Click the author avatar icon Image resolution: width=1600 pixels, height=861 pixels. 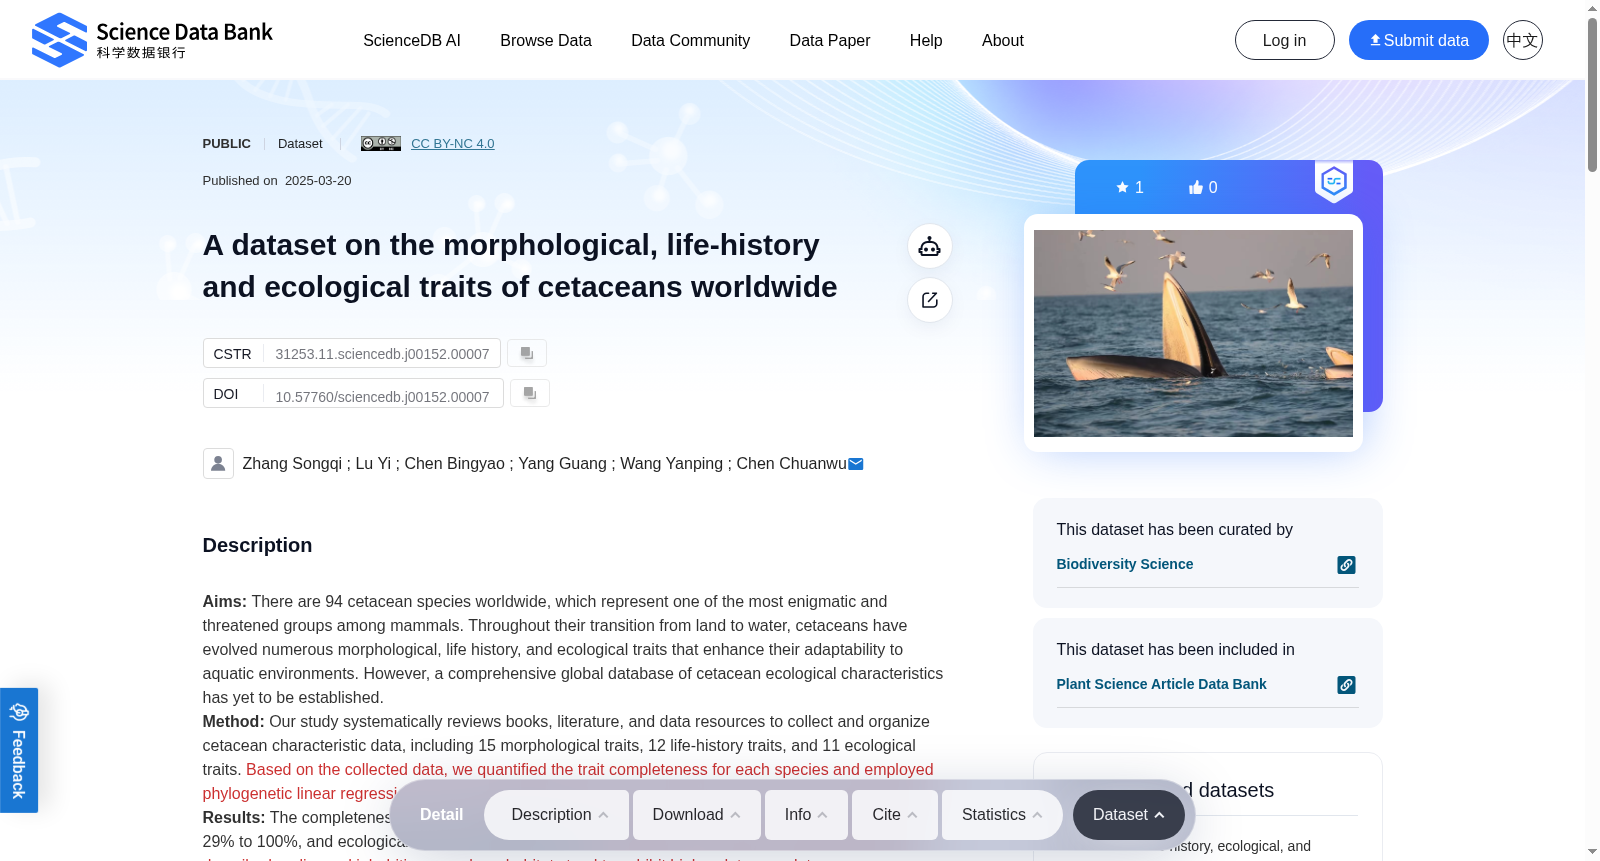pyautogui.click(x=218, y=463)
